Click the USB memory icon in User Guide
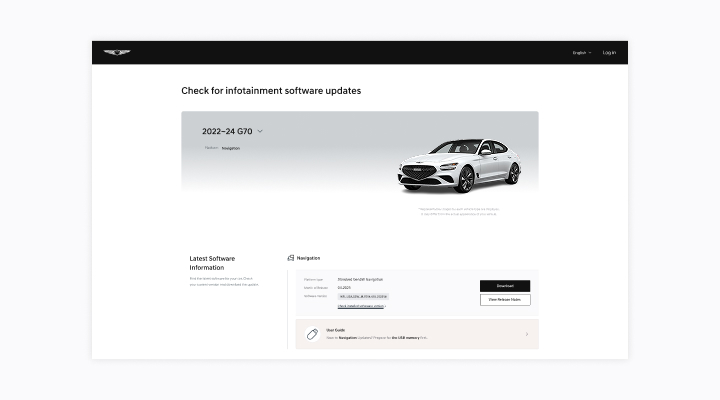The image size is (720, 400). [312, 334]
